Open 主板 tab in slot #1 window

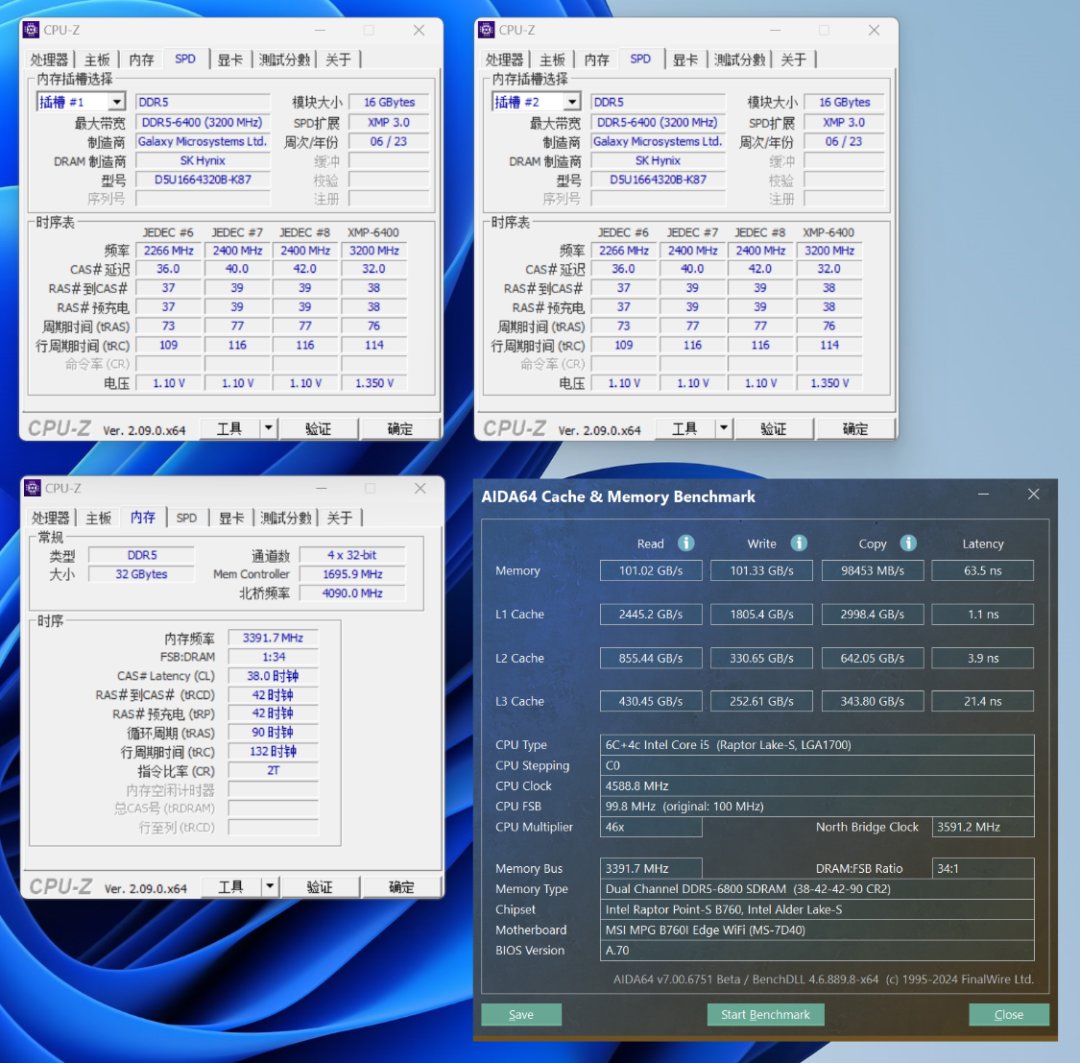(x=97, y=60)
